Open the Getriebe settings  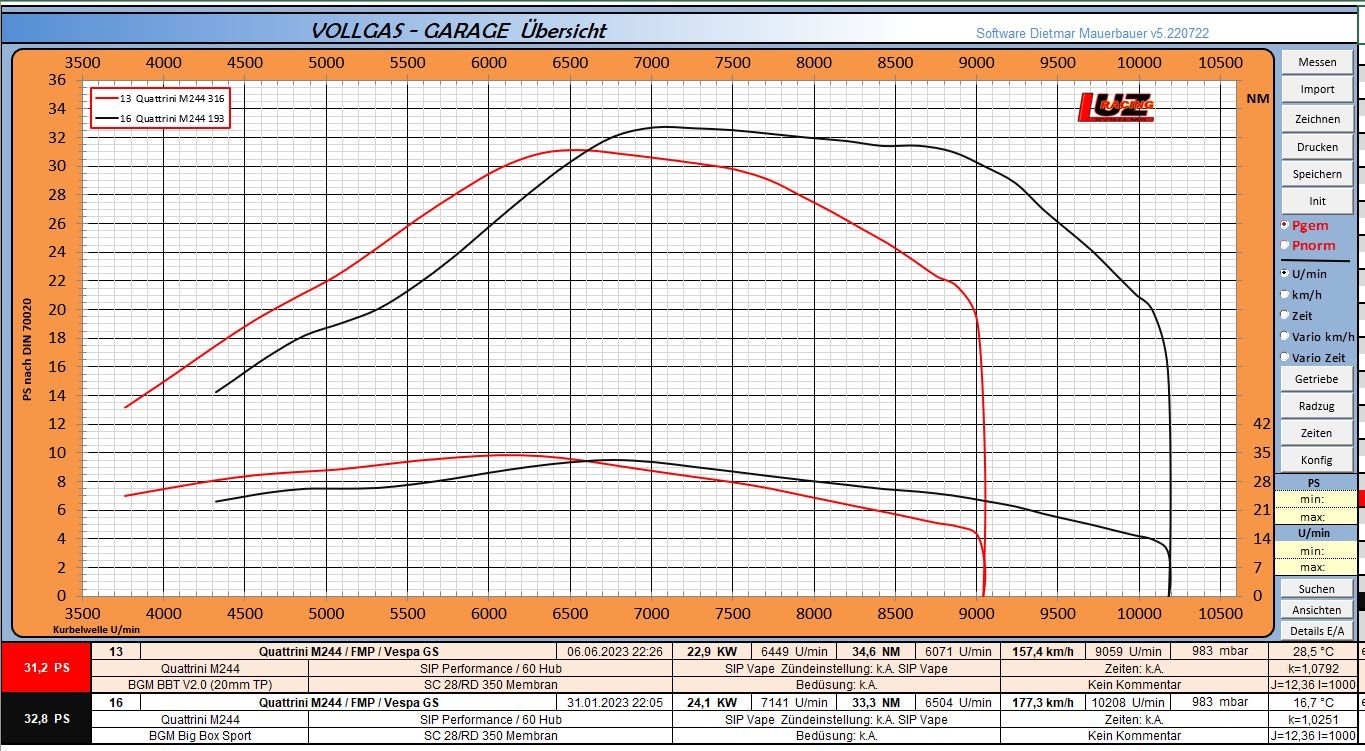1317,380
